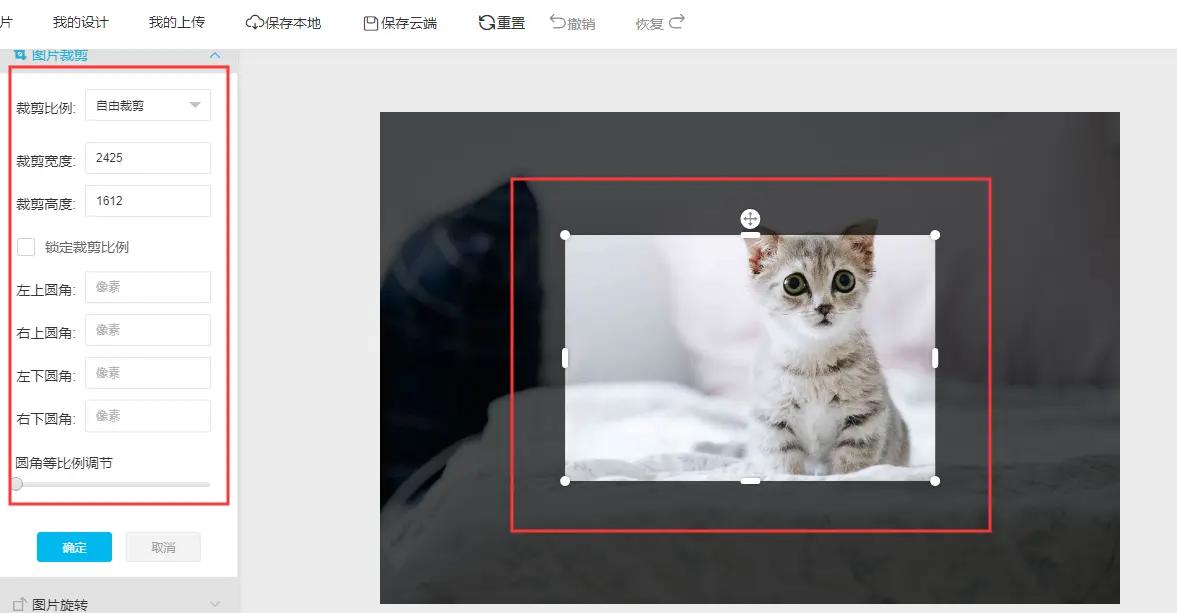
Task: Click the 图片旋转 rotate icon
Action: click(20, 604)
